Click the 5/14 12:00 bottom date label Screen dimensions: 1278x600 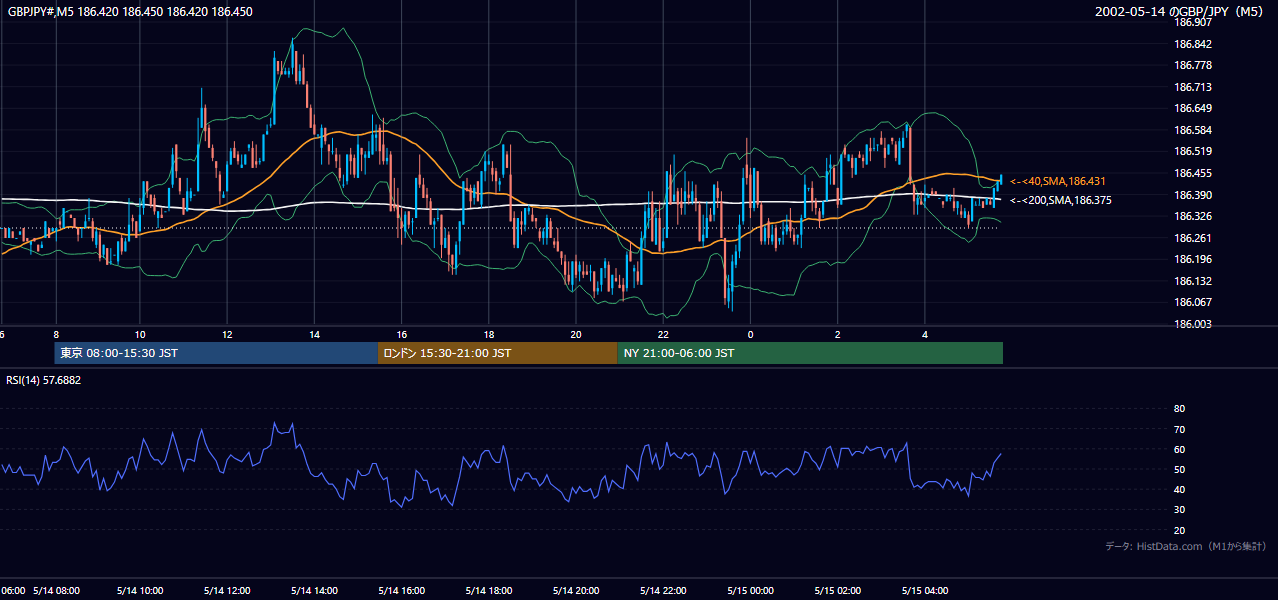[x=227, y=591]
